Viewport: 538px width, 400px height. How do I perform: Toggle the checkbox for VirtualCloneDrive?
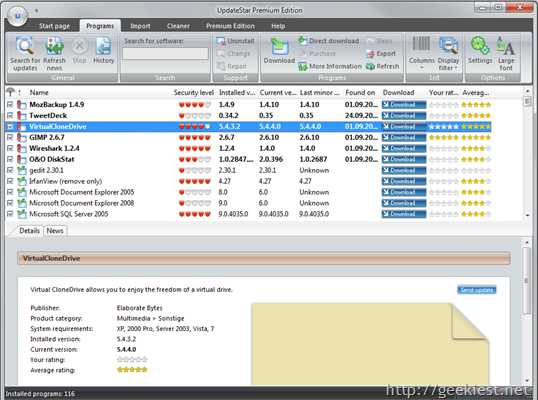click(10, 126)
